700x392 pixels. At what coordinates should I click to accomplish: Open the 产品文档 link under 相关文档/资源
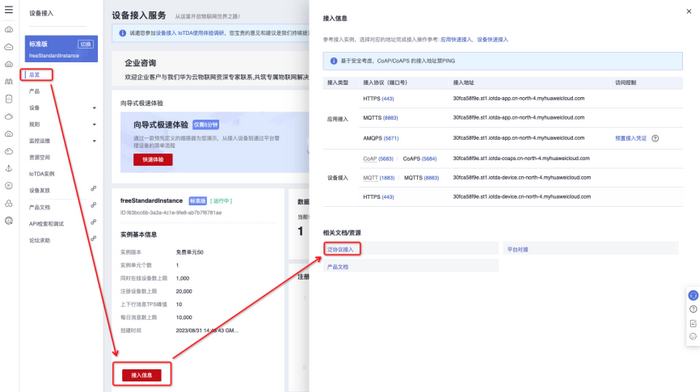click(338, 267)
